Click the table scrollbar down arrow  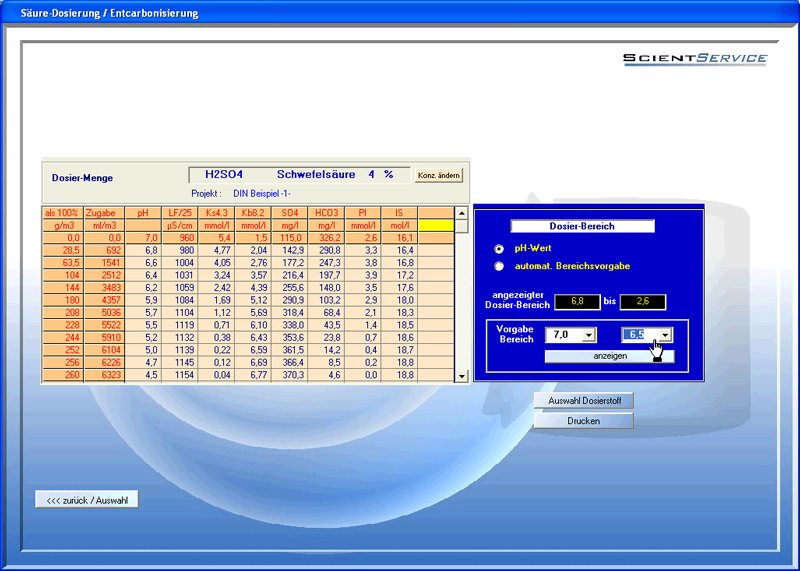(x=461, y=376)
